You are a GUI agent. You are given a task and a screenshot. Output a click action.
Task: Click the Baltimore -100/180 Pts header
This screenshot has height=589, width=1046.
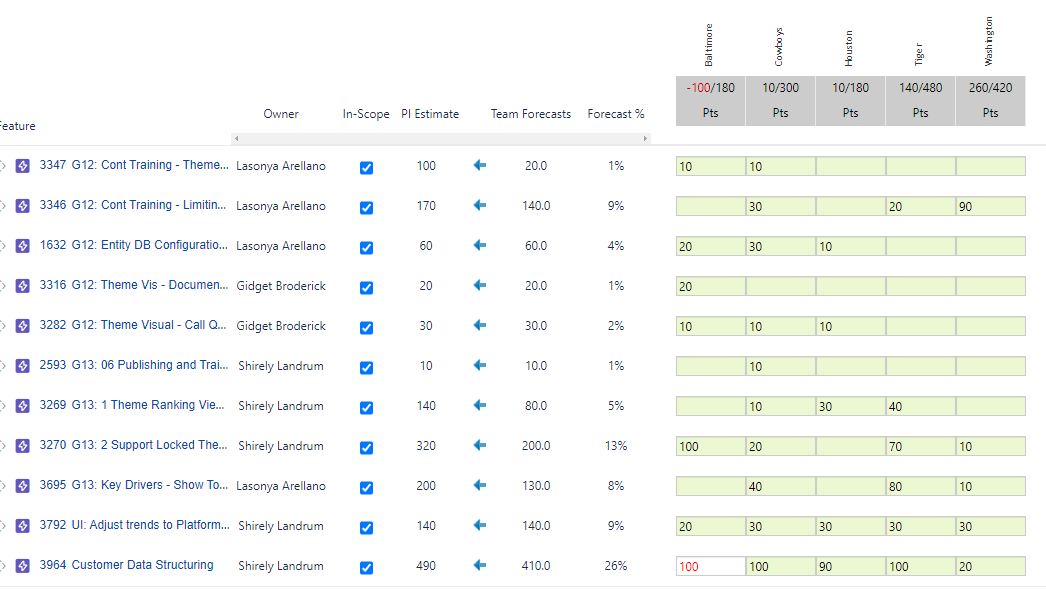tap(710, 101)
